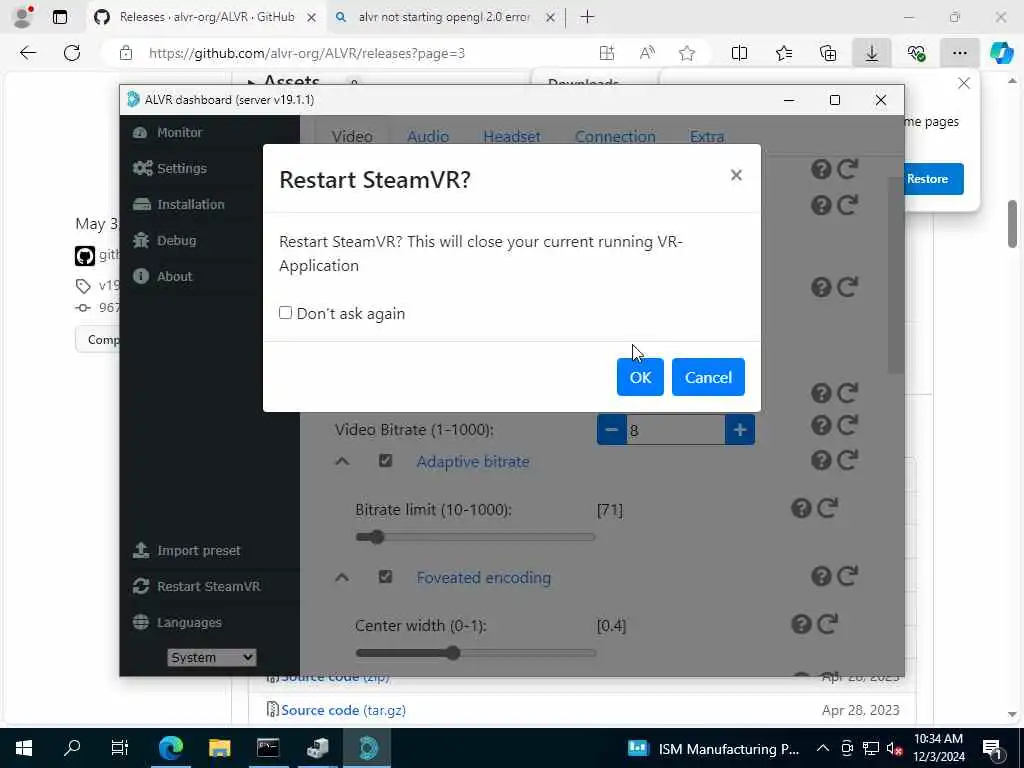Reset Foveated encoding to default
Screen dimensions: 1024x768
coord(847,576)
